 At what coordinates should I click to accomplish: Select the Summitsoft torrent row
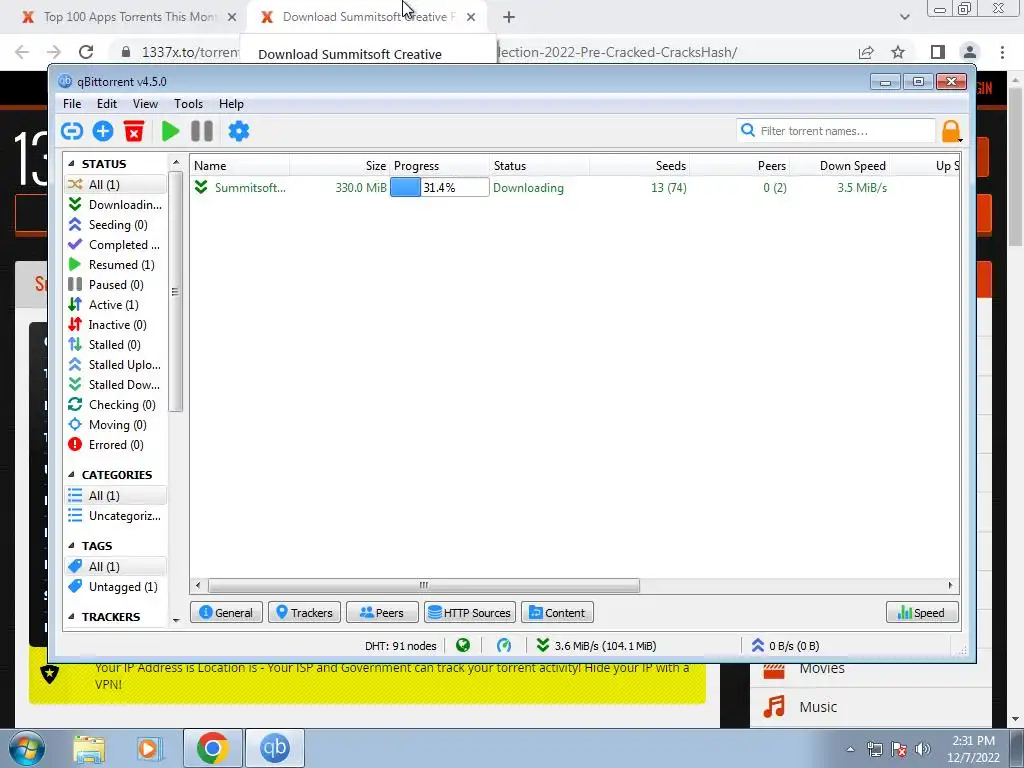[575, 188]
